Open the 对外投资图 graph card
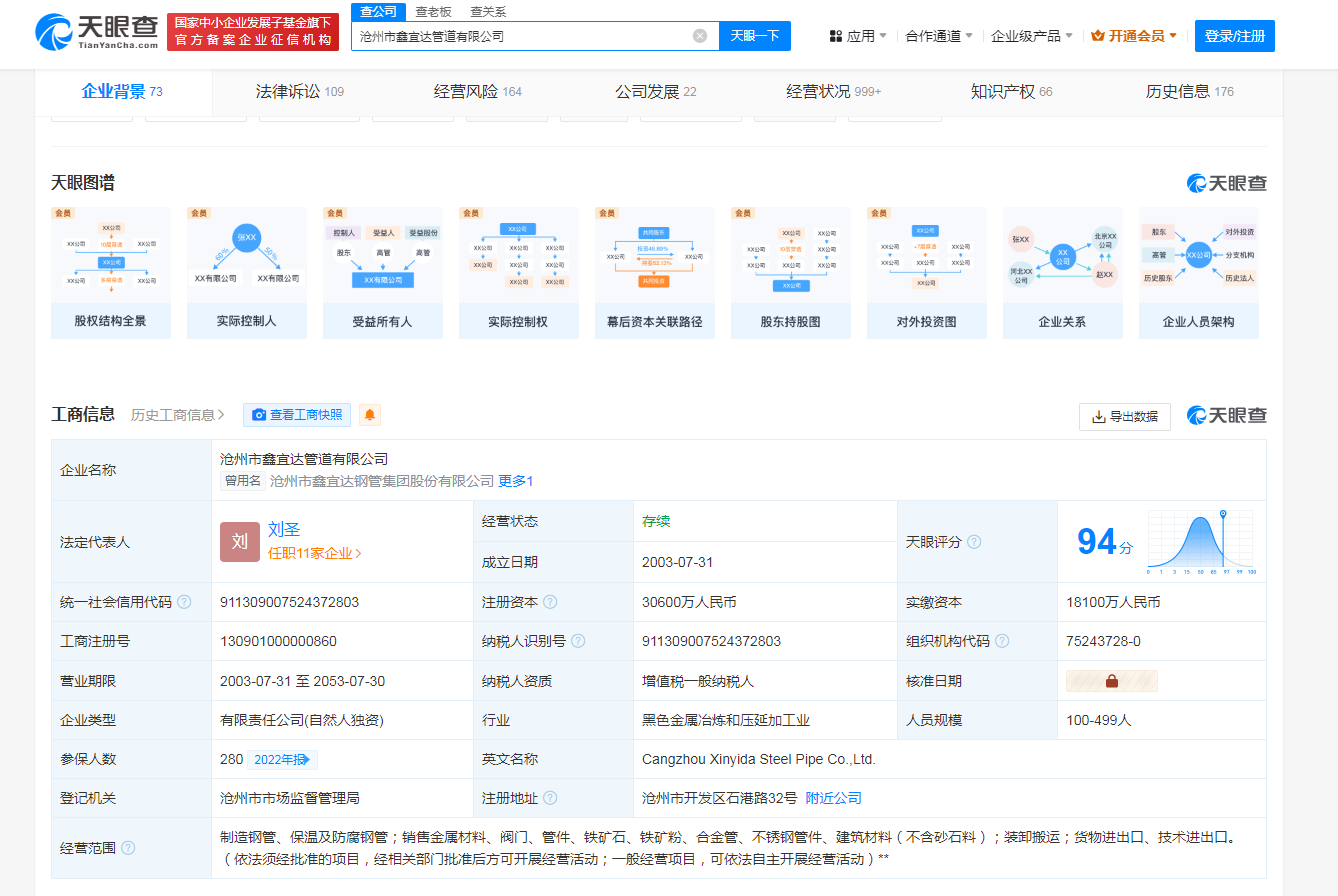This screenshot has height=896, width=1338. (x=927, y=273)
